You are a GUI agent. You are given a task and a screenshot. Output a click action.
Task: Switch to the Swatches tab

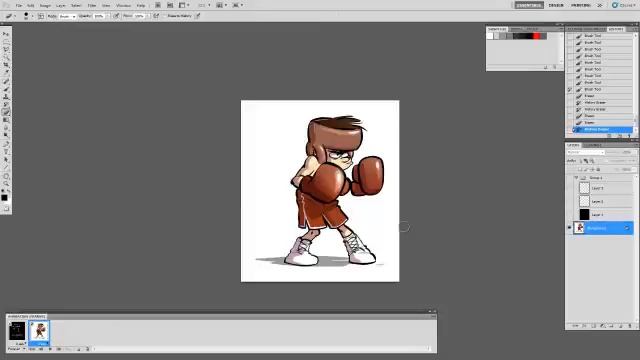click(x=497, y=29)
